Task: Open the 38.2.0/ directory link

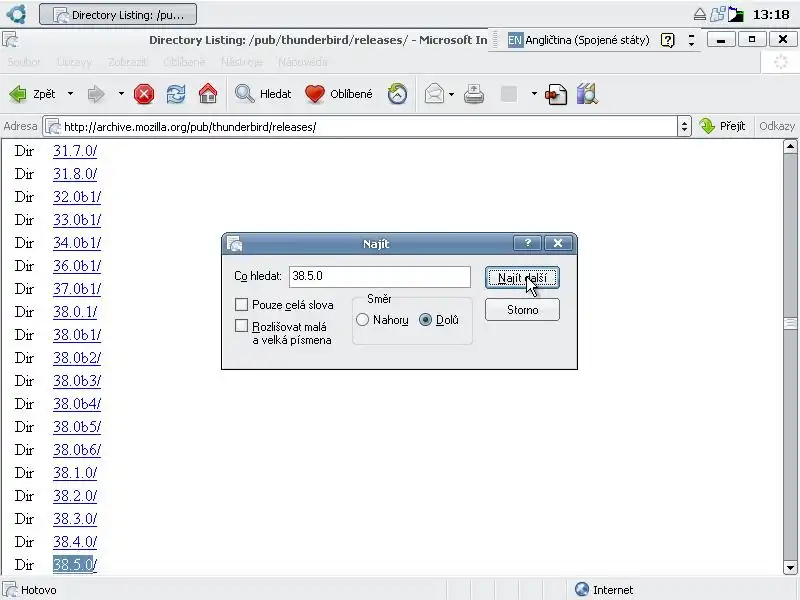Action: [75, 496]
